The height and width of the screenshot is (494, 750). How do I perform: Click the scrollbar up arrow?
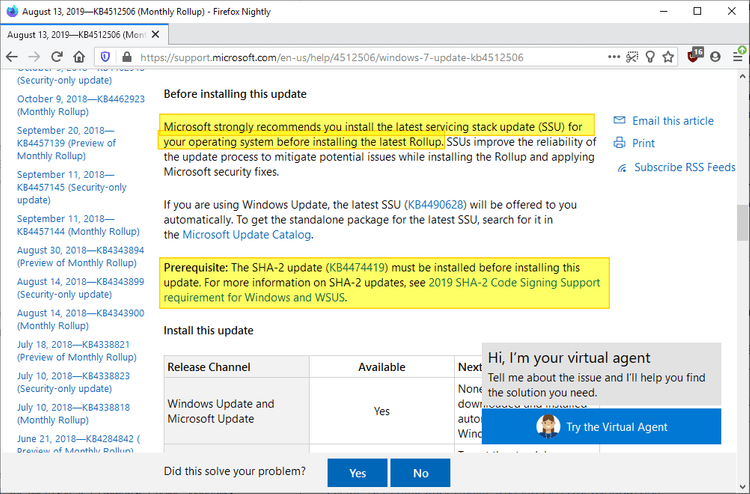[742, 76]
